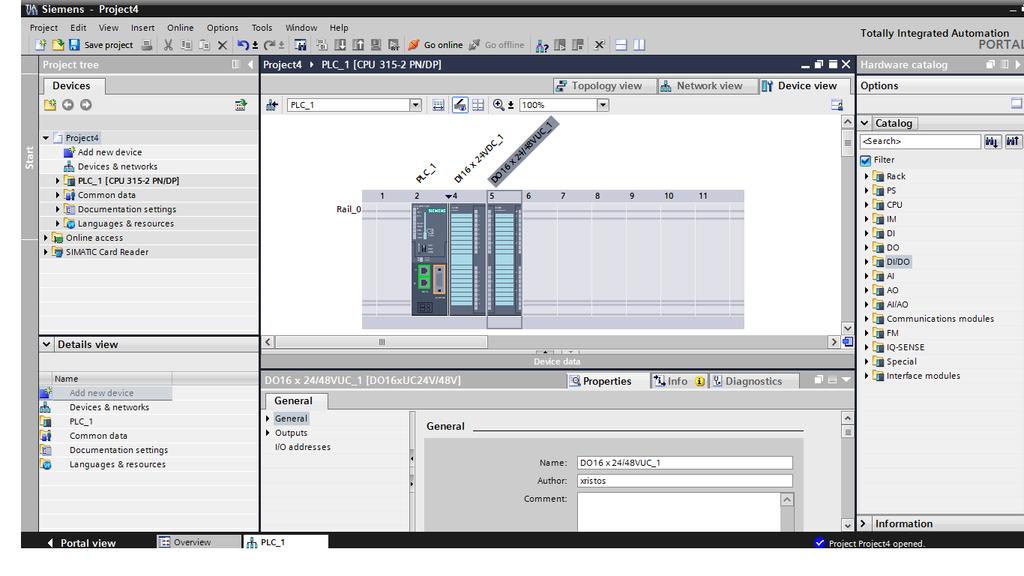Collapse the Project tree with its arrow
This screenshot has height=576, width=1024.
pos(250,64)
